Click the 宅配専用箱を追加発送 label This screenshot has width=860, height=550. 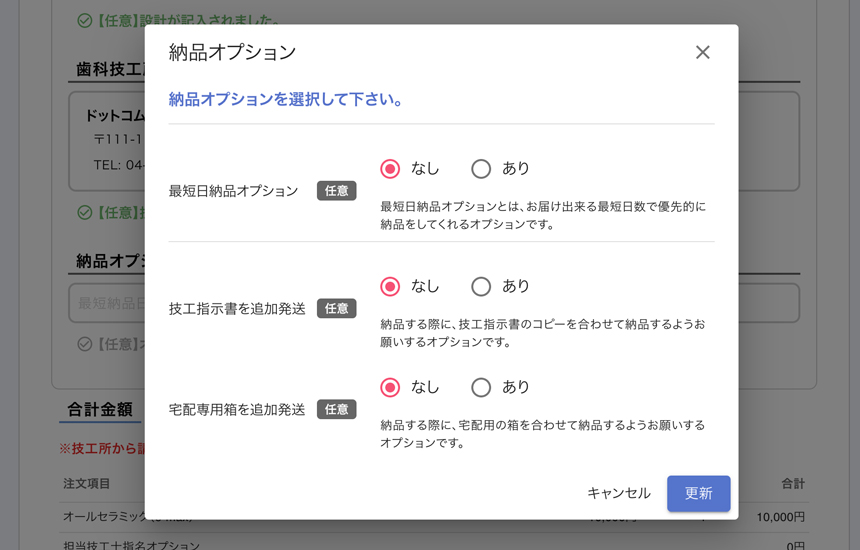pyautogui.click(x=237, y=409)
